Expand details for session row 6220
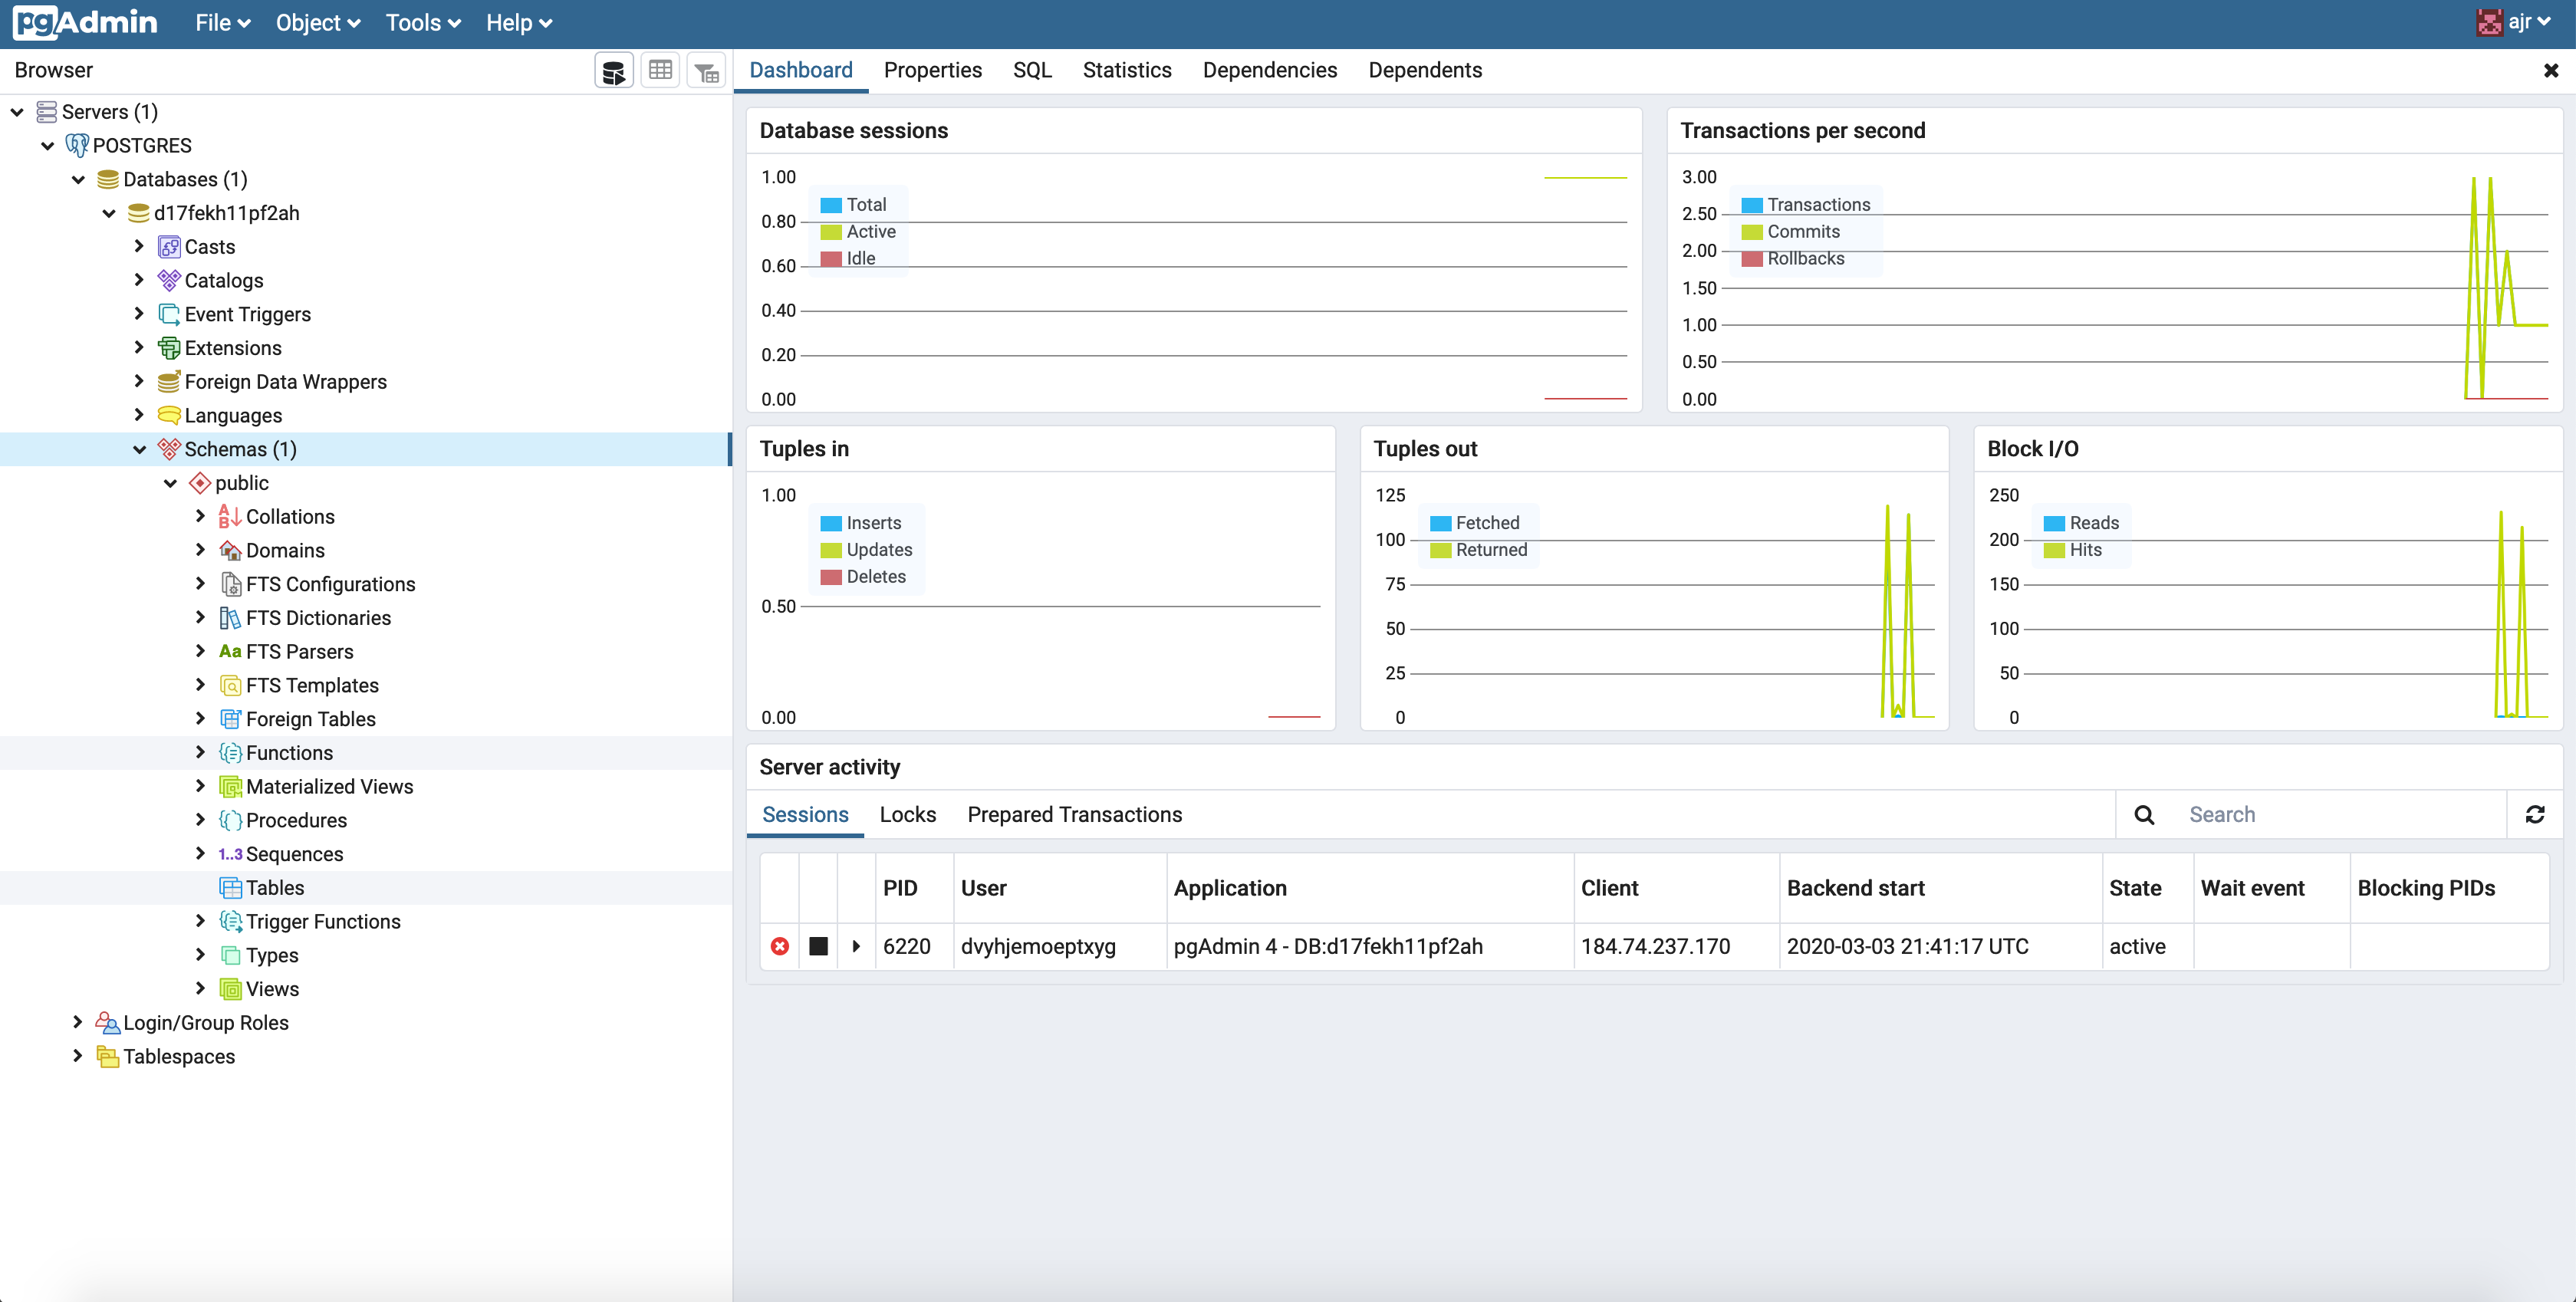Viewport: 2576px width, 1302px height. pyautogui.click(x=856, y=946)
